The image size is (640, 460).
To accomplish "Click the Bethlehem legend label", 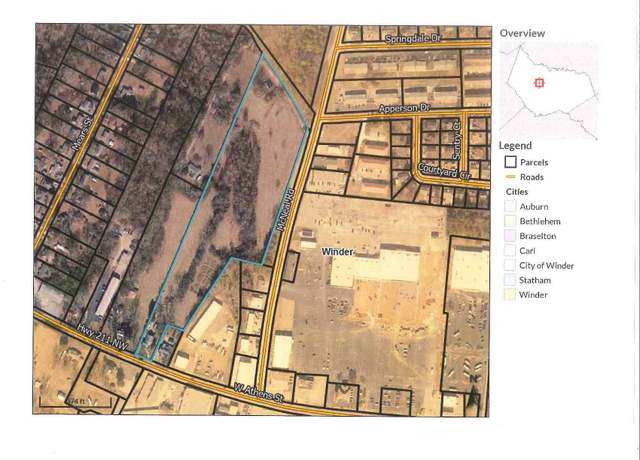I will point(540,221).
